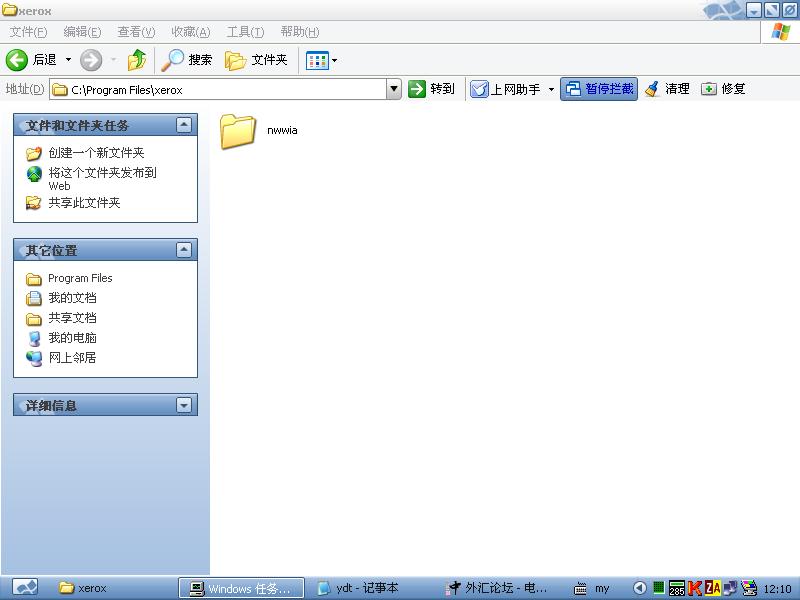The height and width of the screenshot is (600, 800).
Task: Click the address bar path field
Action: coord(218,89)
